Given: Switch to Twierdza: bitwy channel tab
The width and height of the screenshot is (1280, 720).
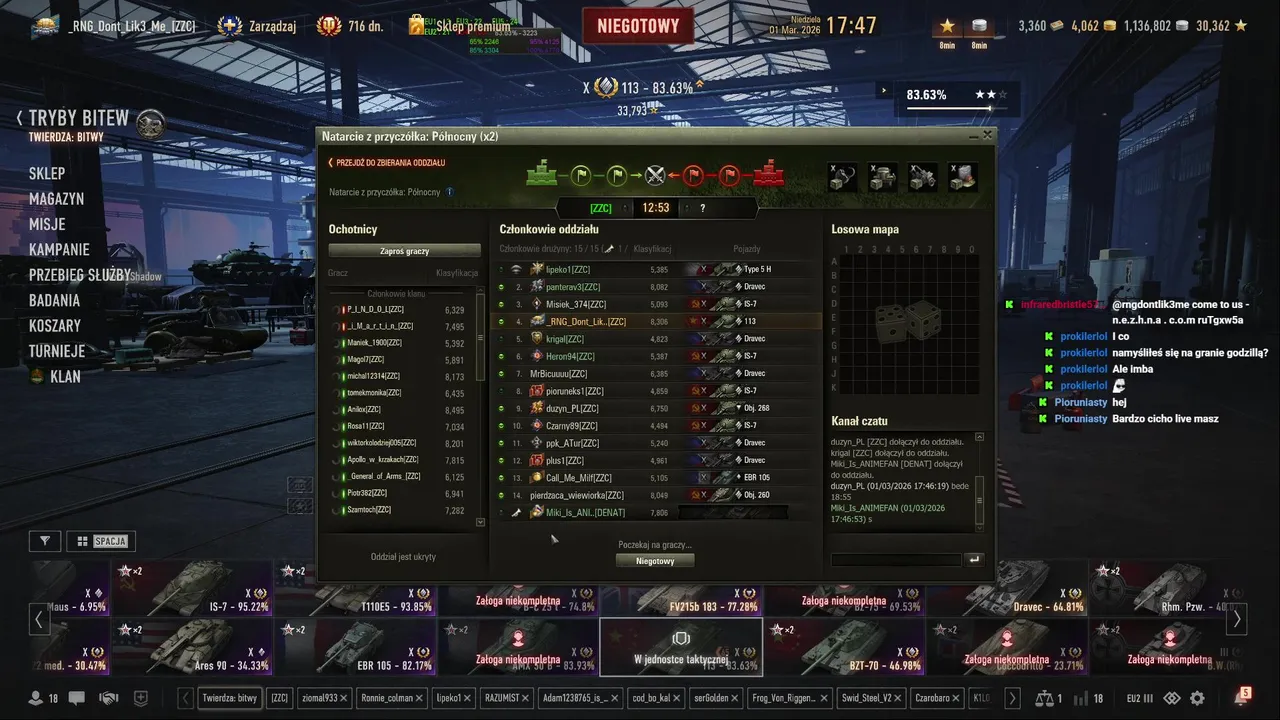Looking at the screenshot, I should click(230, 698).
